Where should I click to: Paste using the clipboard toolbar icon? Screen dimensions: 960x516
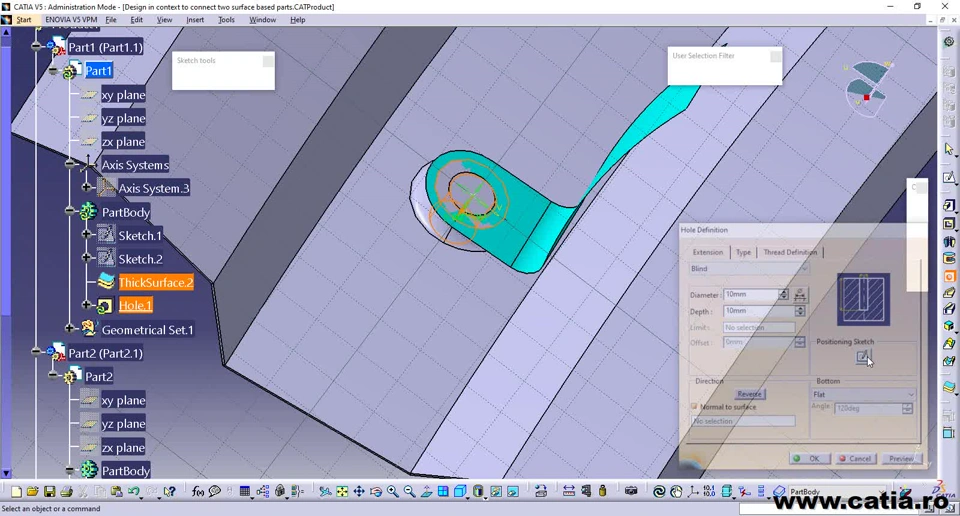pyautogui.click(x=116, y=492)
